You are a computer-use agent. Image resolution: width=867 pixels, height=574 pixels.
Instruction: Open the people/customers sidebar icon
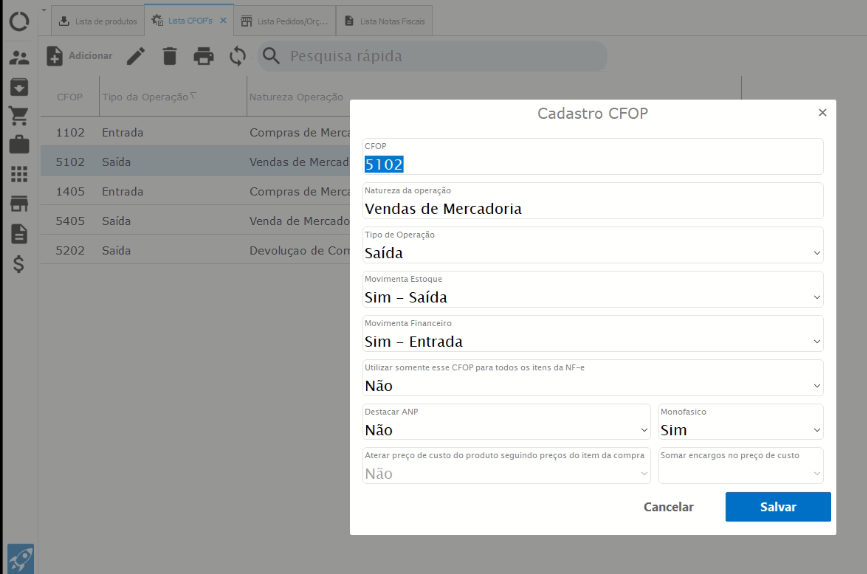tap(19, 58)
